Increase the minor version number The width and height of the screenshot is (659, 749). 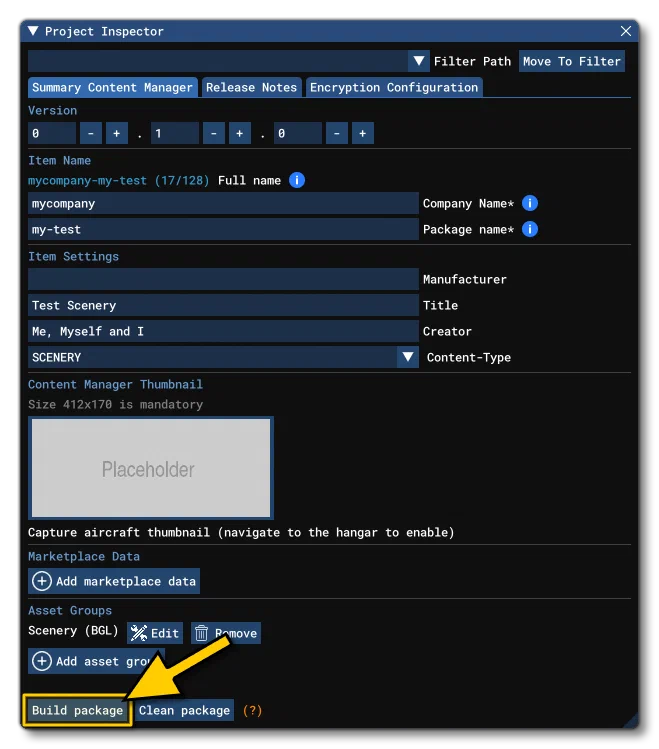click(240, 133)
